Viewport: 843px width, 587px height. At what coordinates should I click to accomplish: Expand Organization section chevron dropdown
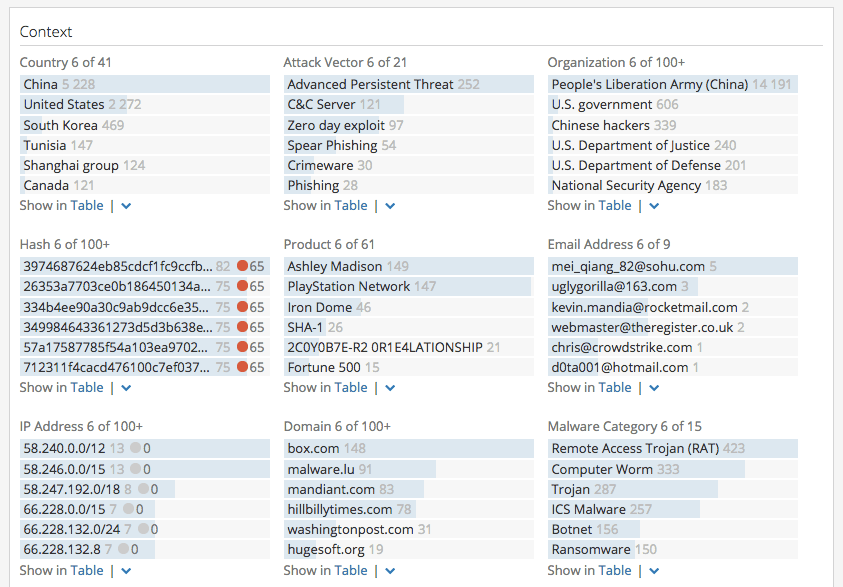point(654,206)
